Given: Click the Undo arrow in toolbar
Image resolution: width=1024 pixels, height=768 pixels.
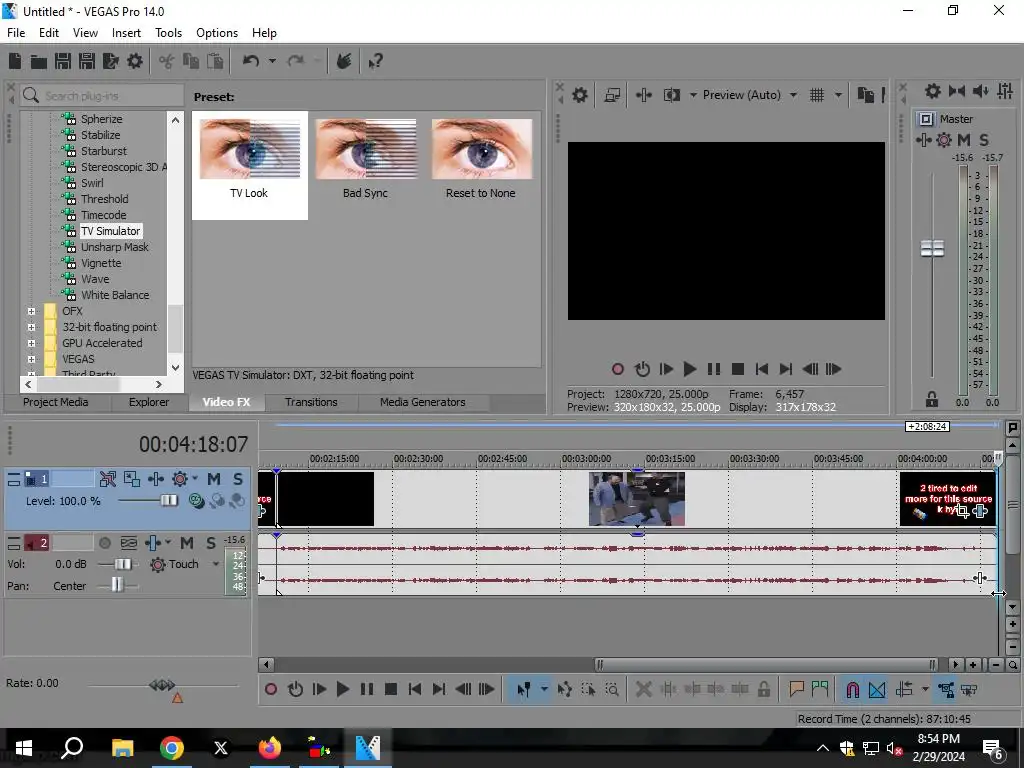Looking at the screenshot, I should tap(251, 61).
